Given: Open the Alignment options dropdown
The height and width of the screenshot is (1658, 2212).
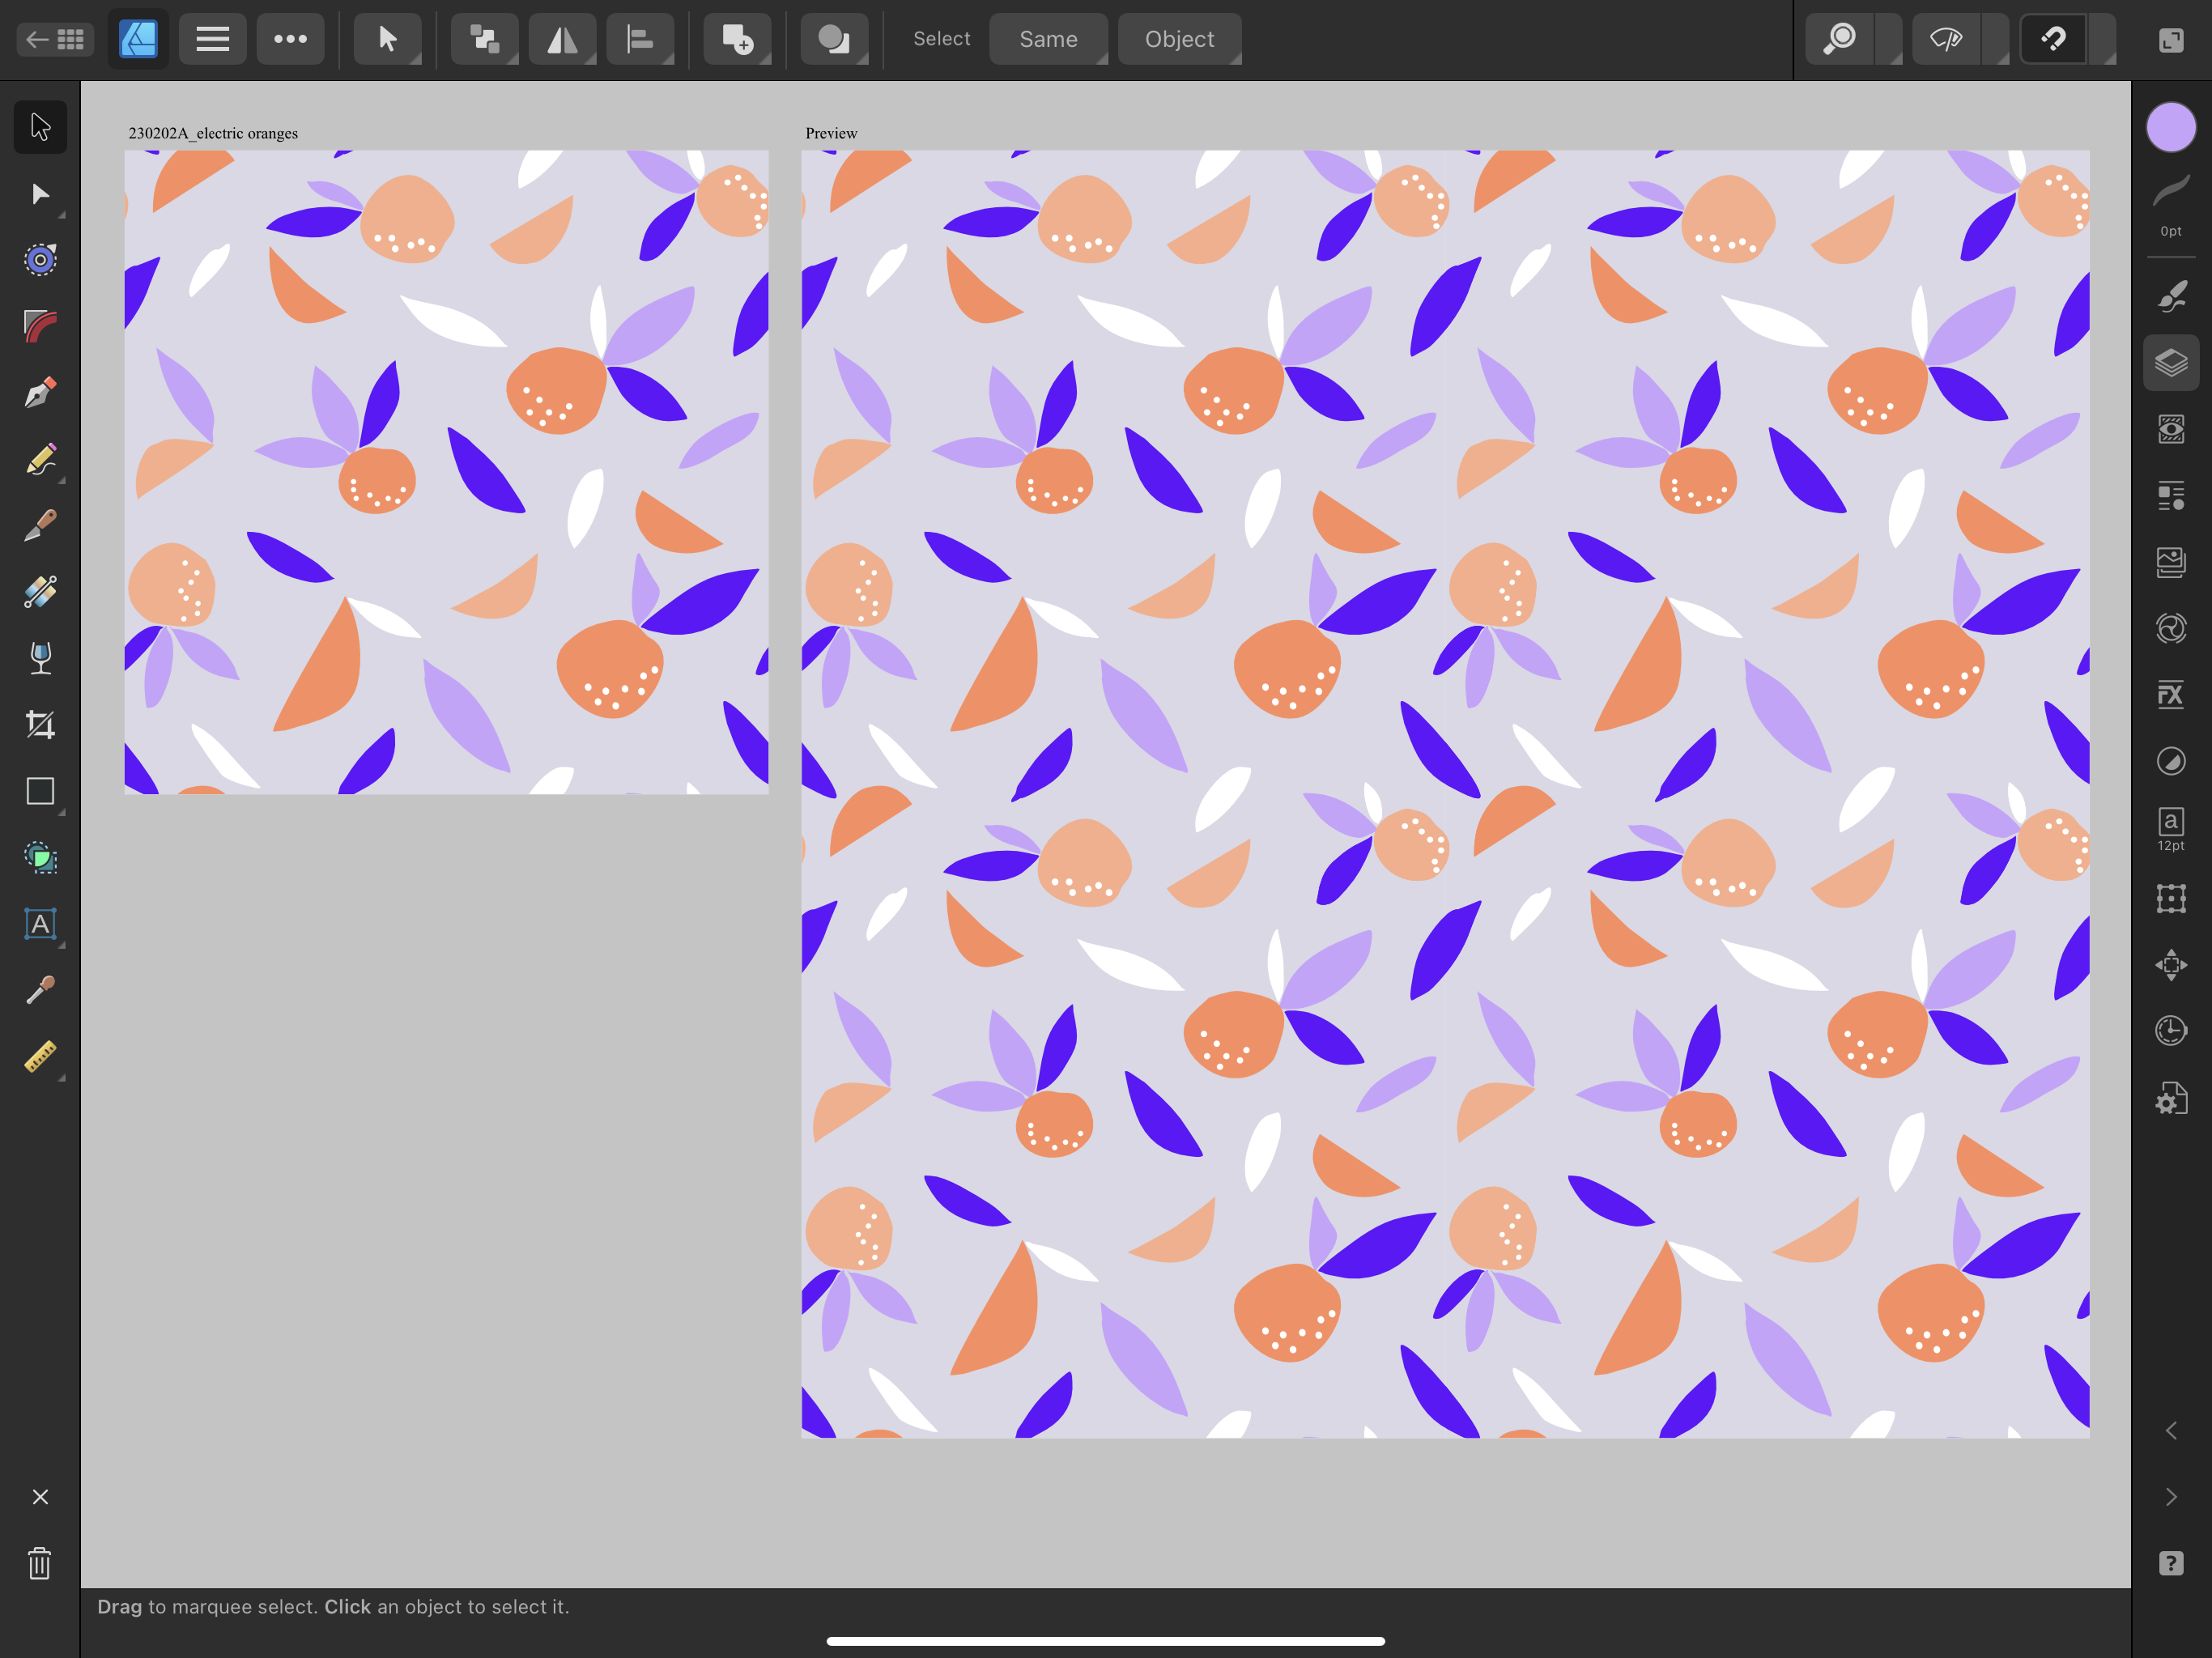Looking at the screenshot, I should [x=640, y=39].
